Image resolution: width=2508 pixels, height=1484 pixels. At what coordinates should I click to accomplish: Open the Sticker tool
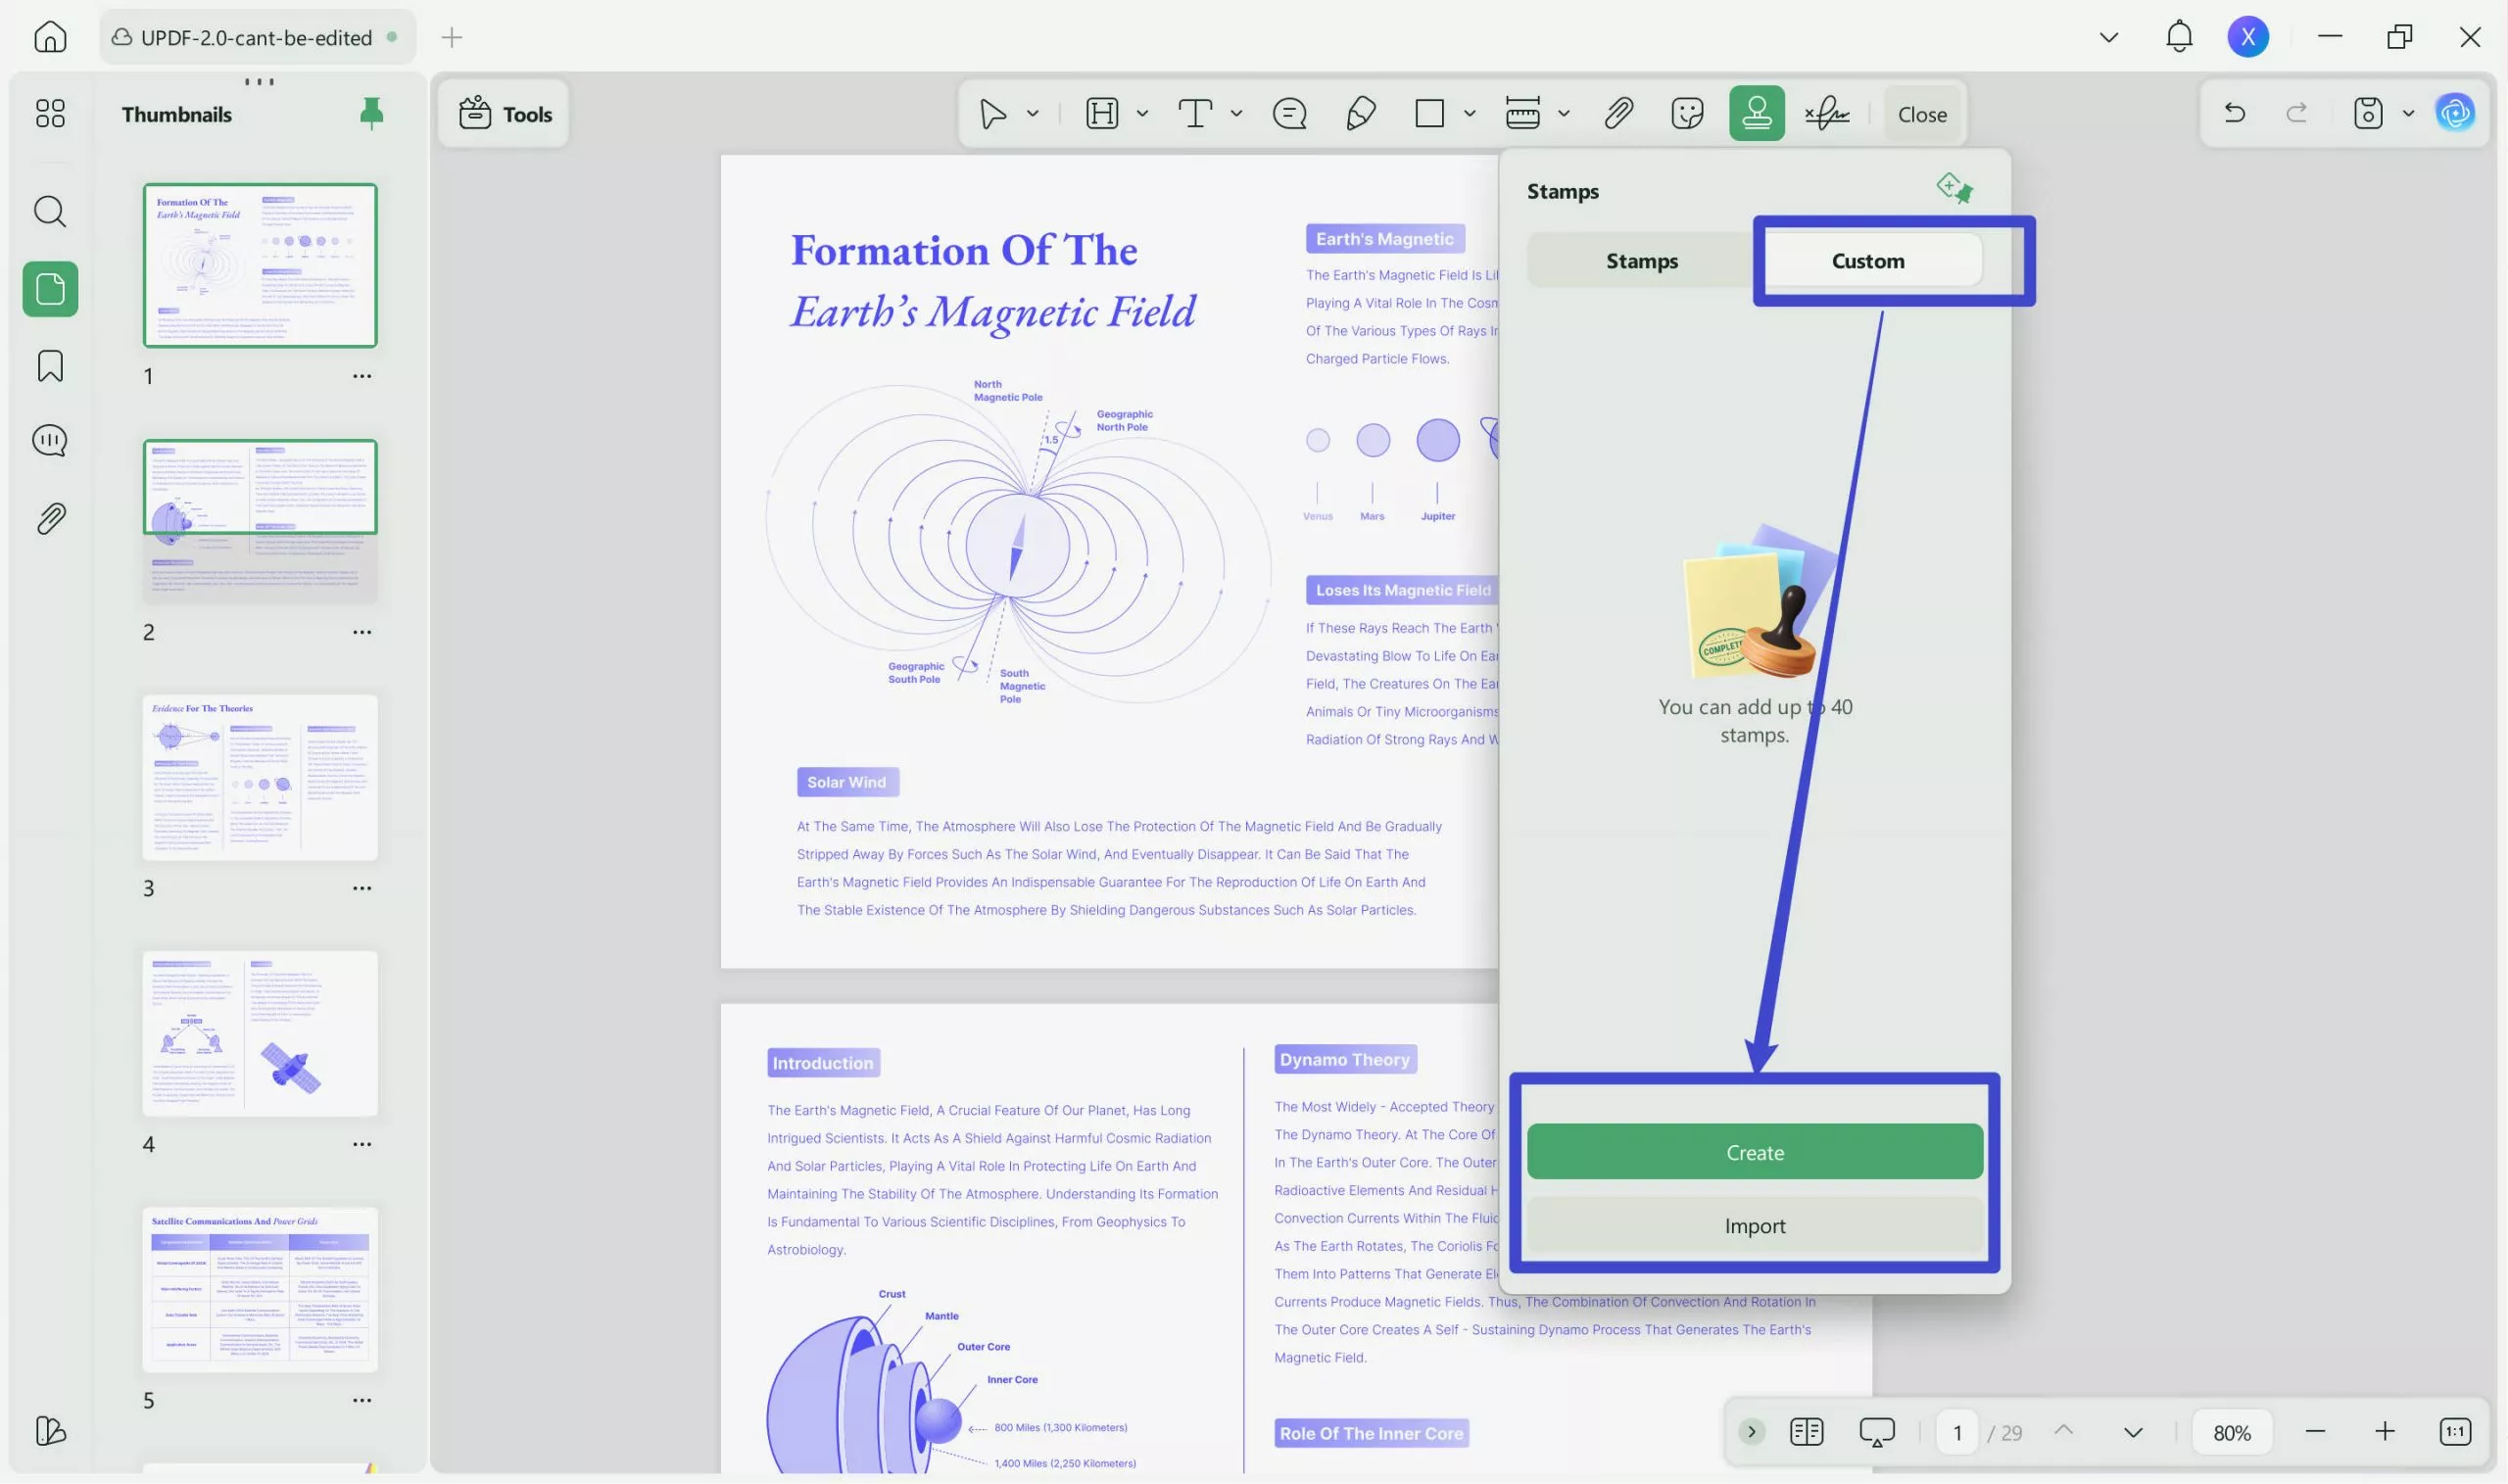pyautogui.click(x=1687, y=113)
